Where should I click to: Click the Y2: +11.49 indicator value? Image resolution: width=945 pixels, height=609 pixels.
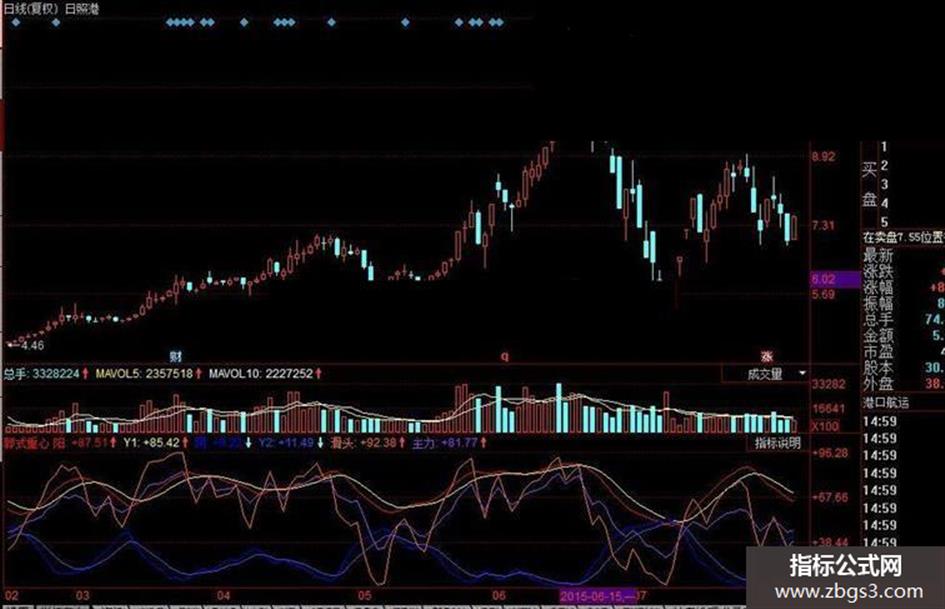[x=286, y=443]
